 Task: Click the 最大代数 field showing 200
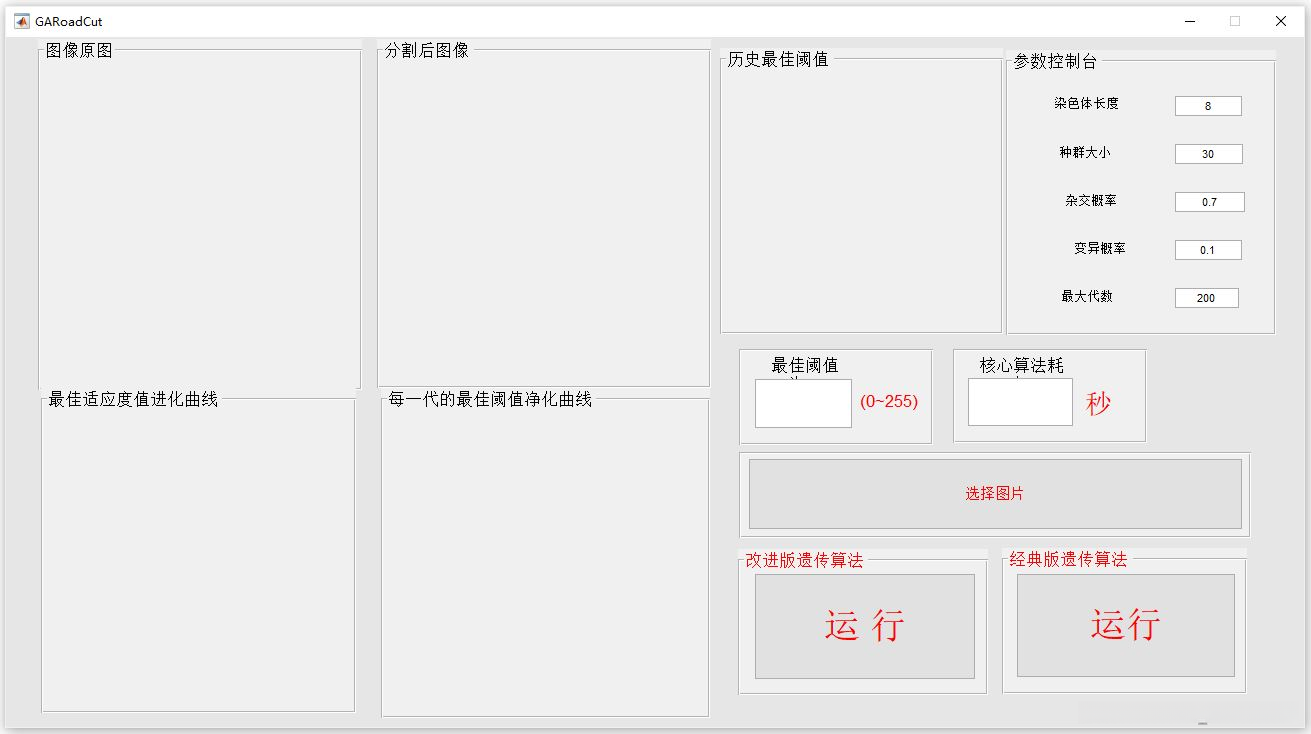tap(1206, 297)
